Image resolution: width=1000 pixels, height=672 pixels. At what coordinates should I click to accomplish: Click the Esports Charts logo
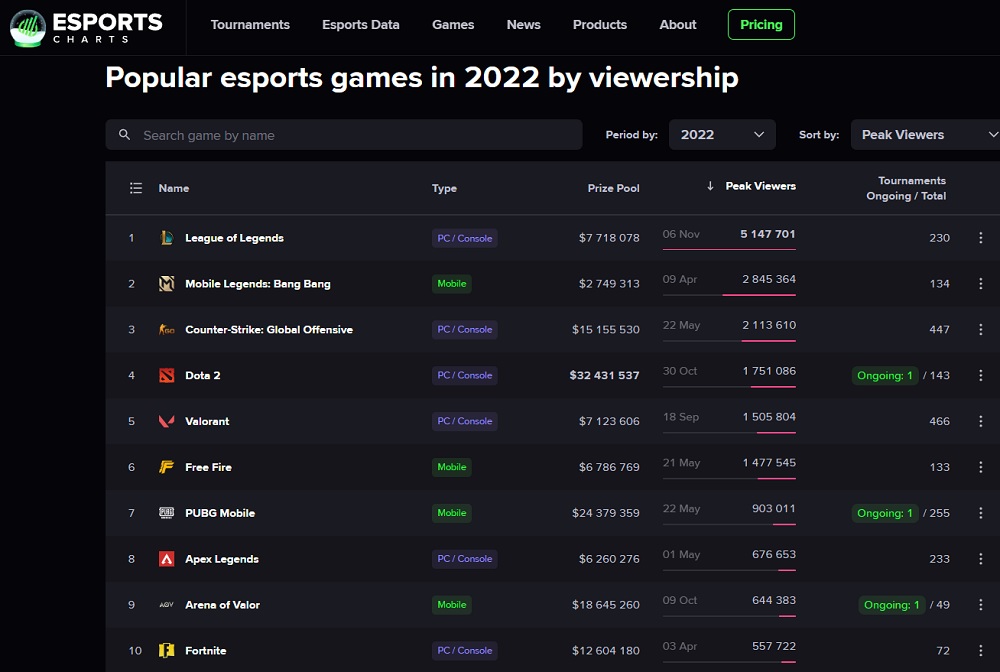coord(86,28)
